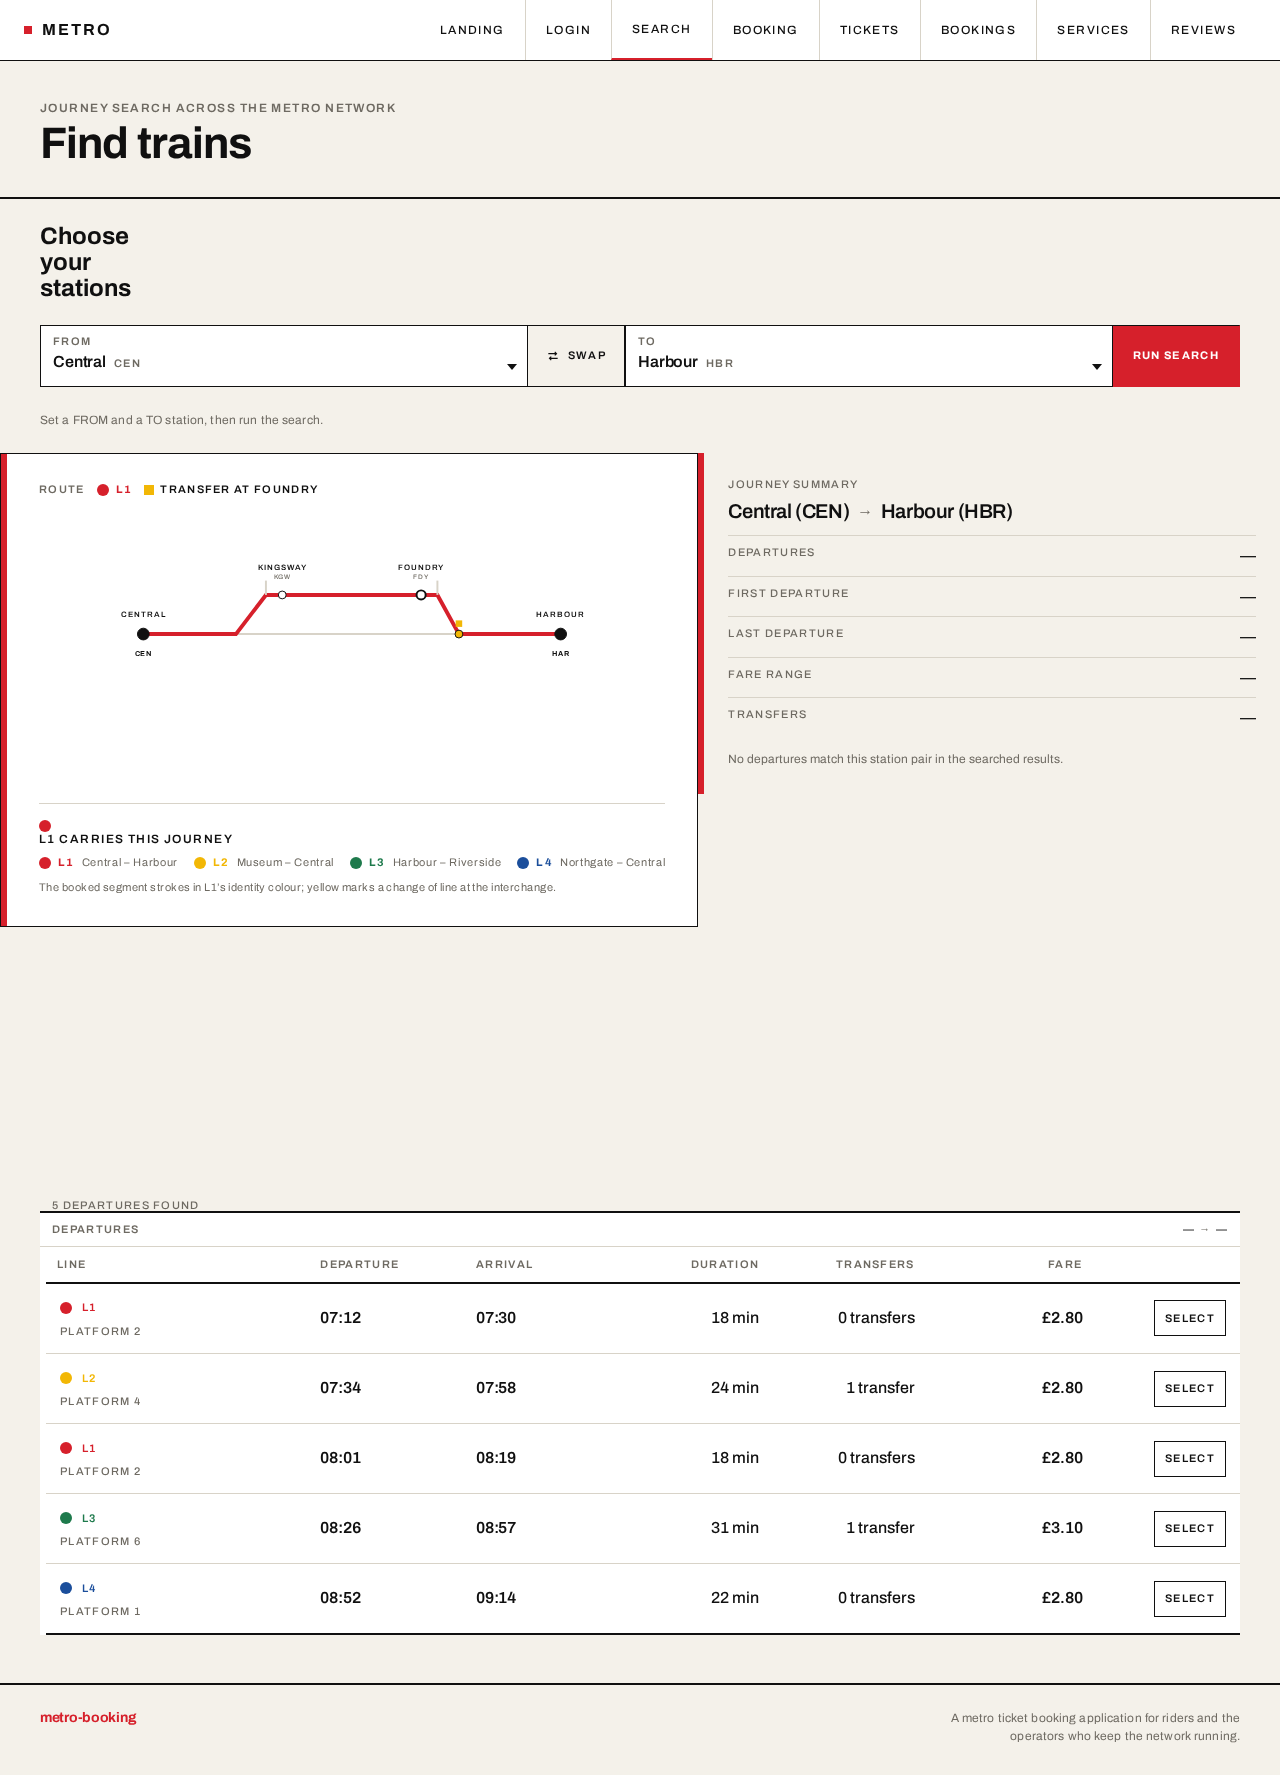Image resolution: width=1280 pixels, height=1775 pixels.
Task: Go to the REVIEWS page
Action: click(1203, 30)
